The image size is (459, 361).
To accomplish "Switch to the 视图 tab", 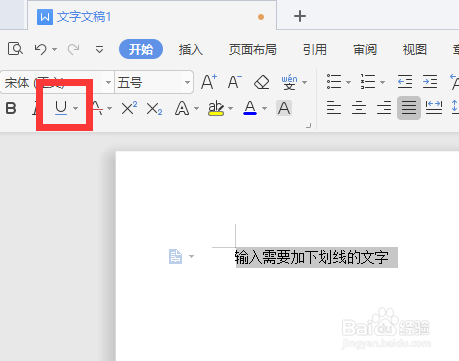I will (x=415, y=50).
